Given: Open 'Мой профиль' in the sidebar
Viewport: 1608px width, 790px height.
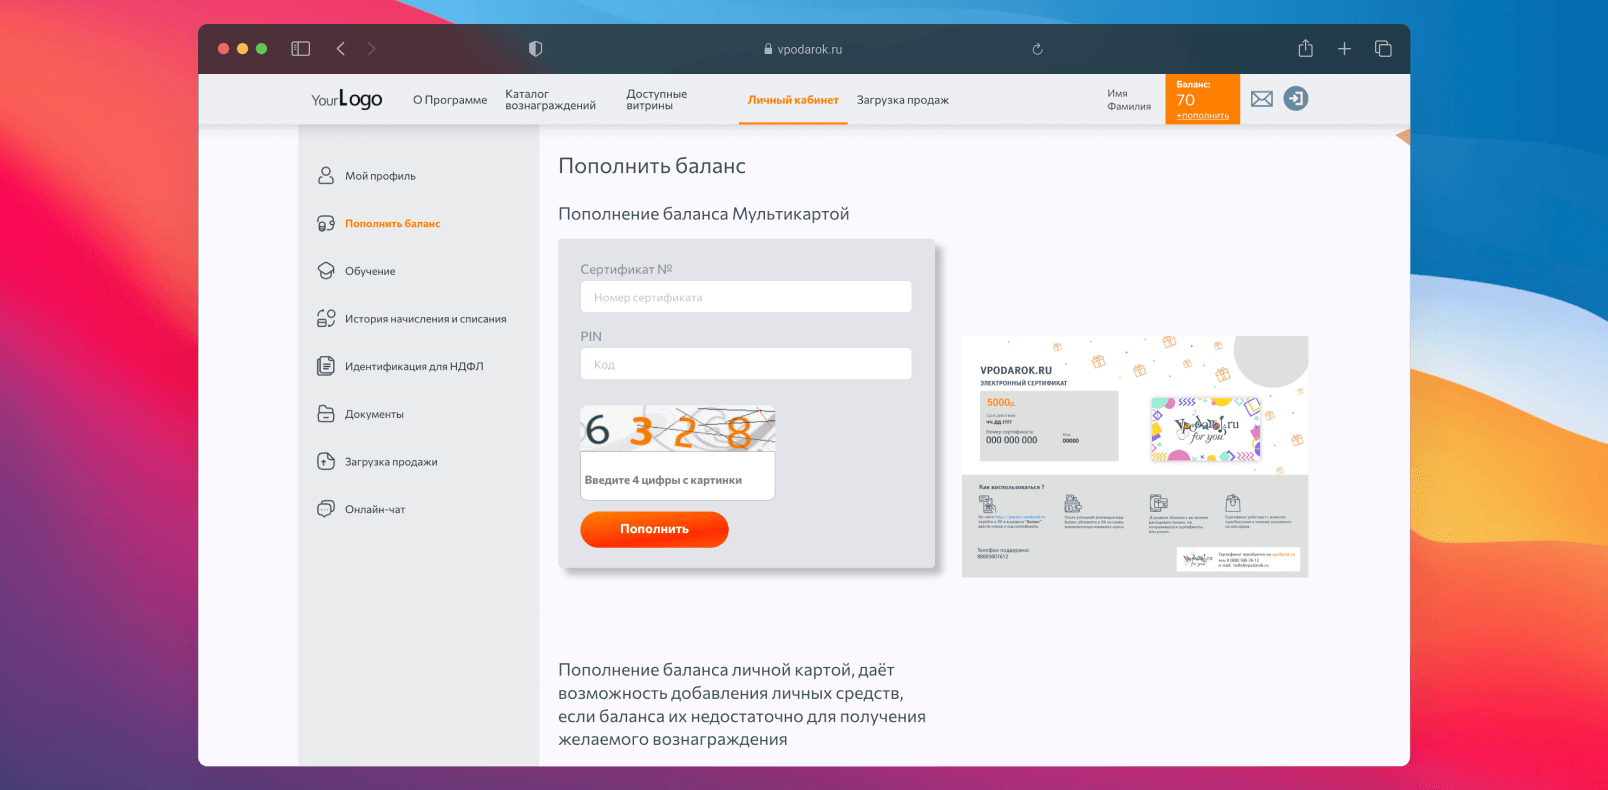Looking at the screenshot, I should (380, 176).
